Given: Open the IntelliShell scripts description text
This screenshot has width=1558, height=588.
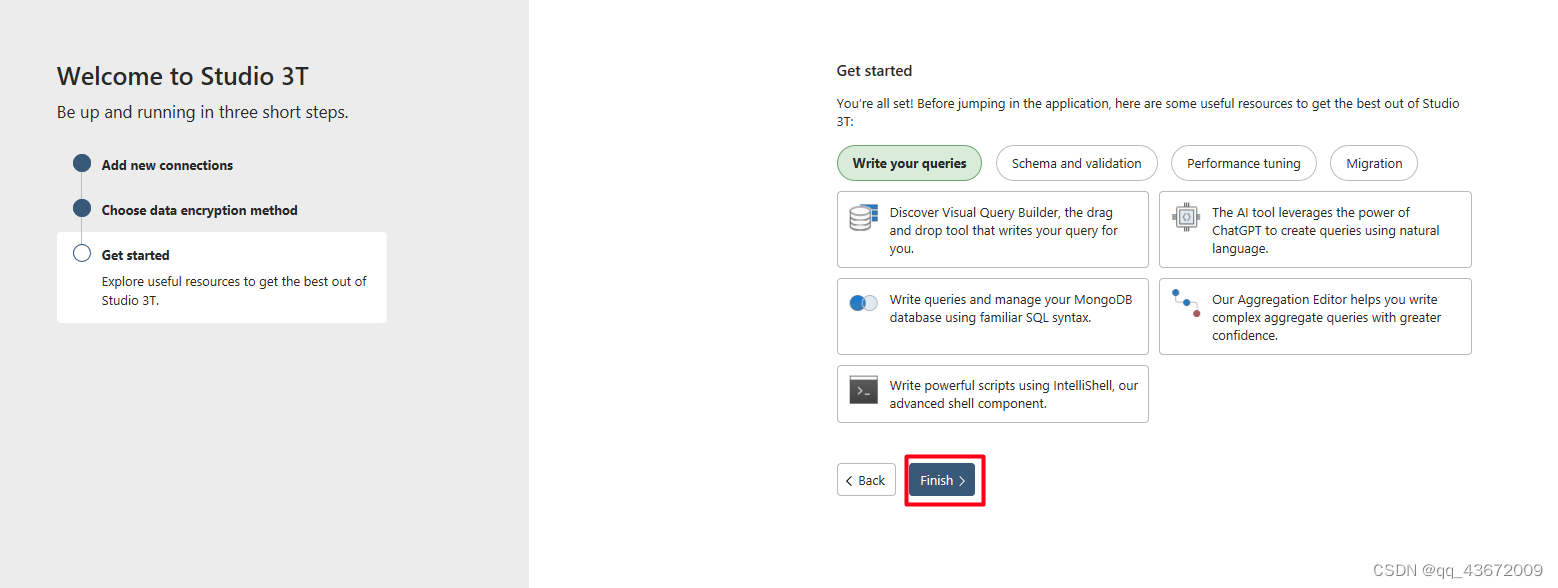Looking at the screenshot, I should point(1014,394).
